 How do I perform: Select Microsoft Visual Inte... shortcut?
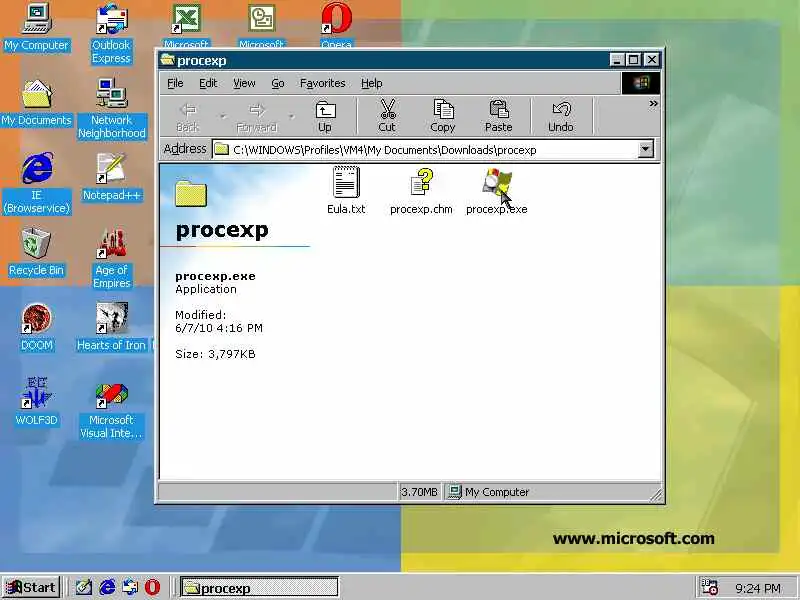pyautogui.click(x=111, y=412)
